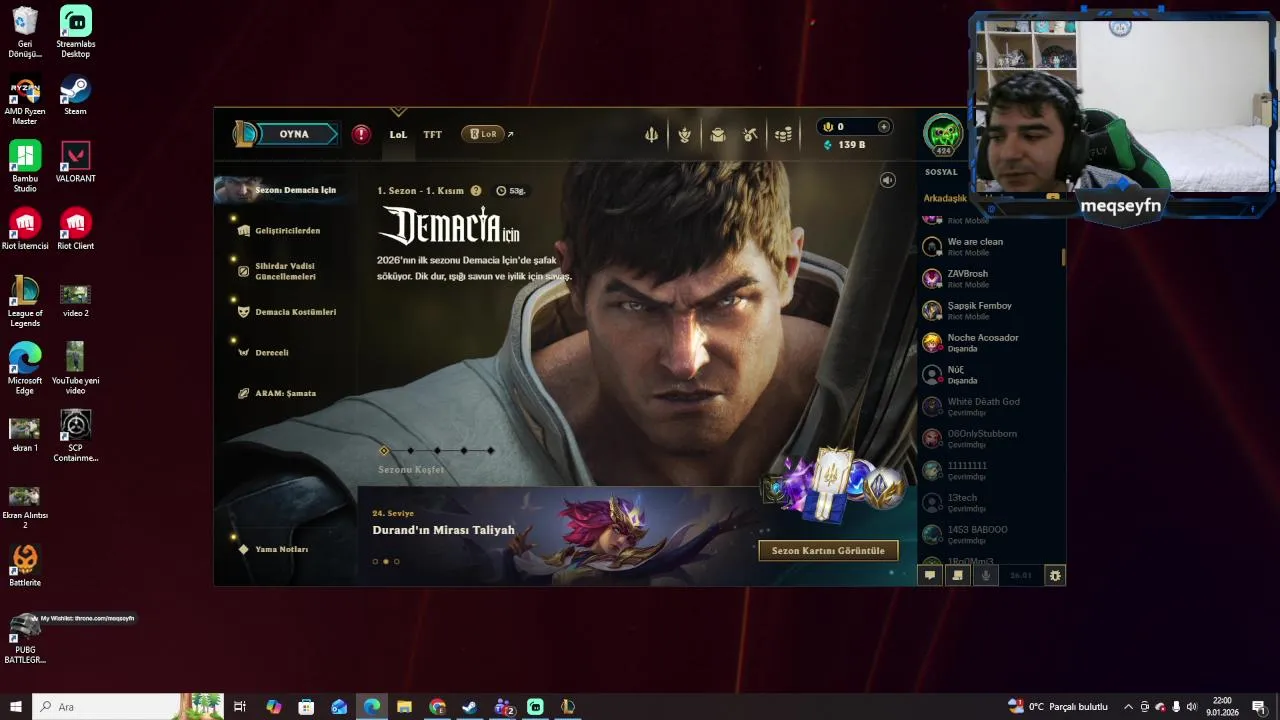Select the third banner carousel dot
The height and width of the screenshot is (720, 1280).
(396, 561)
